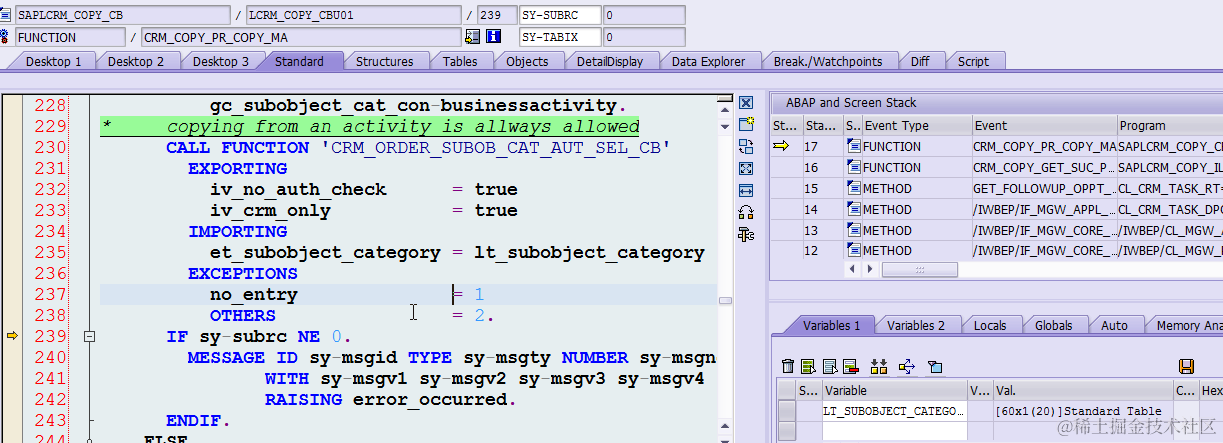Click the event icon in stack row 16

coord(853,167)
